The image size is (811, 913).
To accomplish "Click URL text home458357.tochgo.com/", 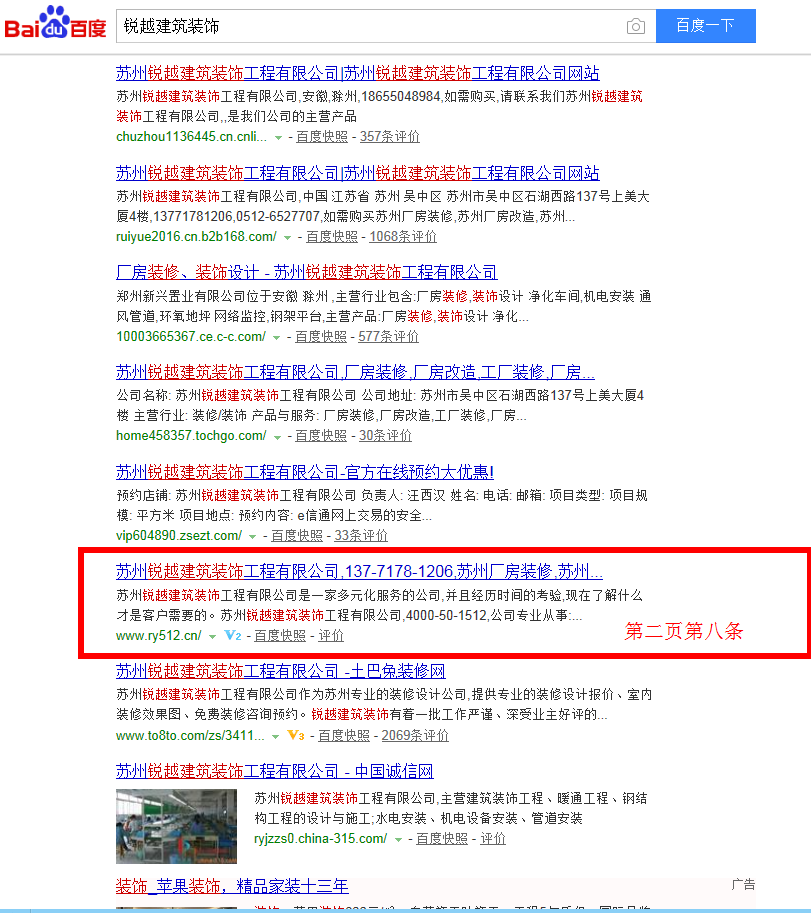I will (x=192, y=436).
